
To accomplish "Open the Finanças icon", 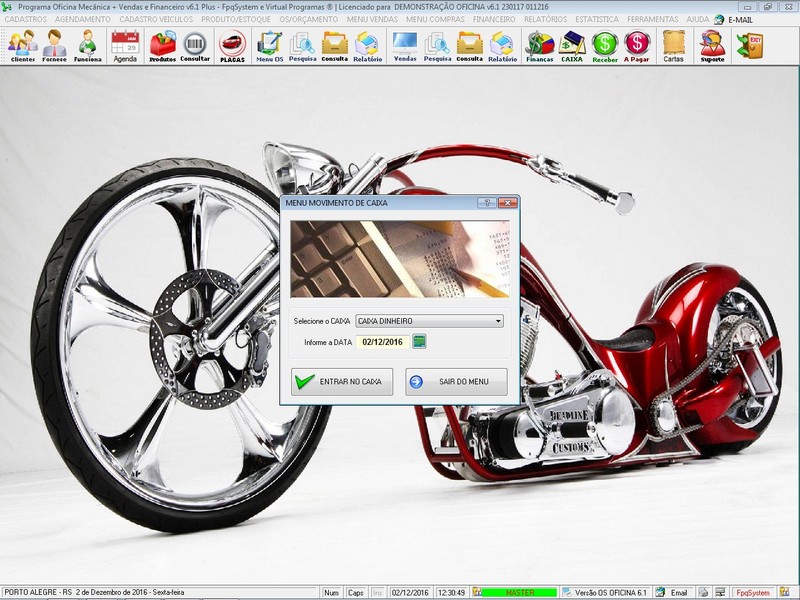I will 540,46.
